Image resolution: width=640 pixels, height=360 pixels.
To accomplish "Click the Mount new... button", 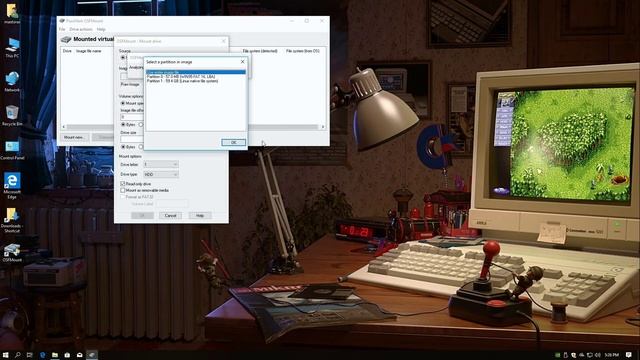I will point(73,137).
